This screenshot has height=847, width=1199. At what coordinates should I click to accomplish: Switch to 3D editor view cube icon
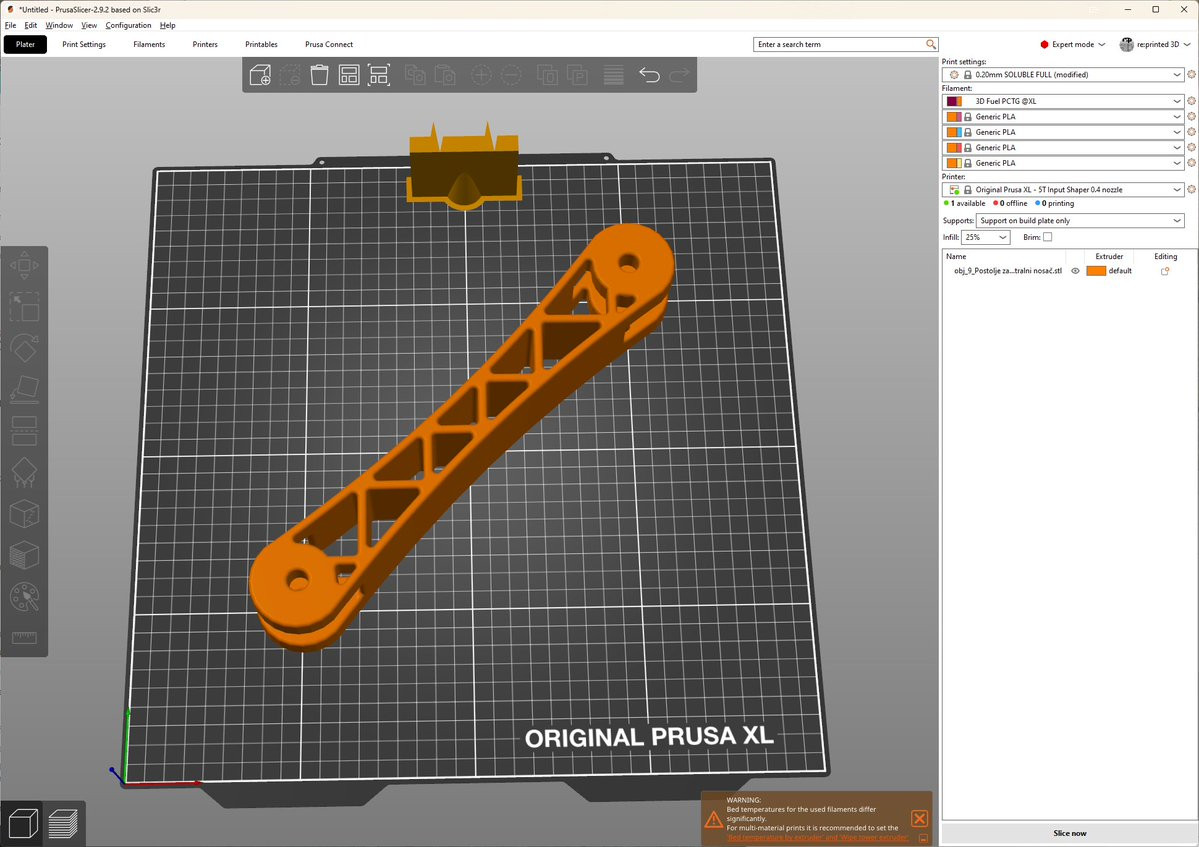click(23, 823)
